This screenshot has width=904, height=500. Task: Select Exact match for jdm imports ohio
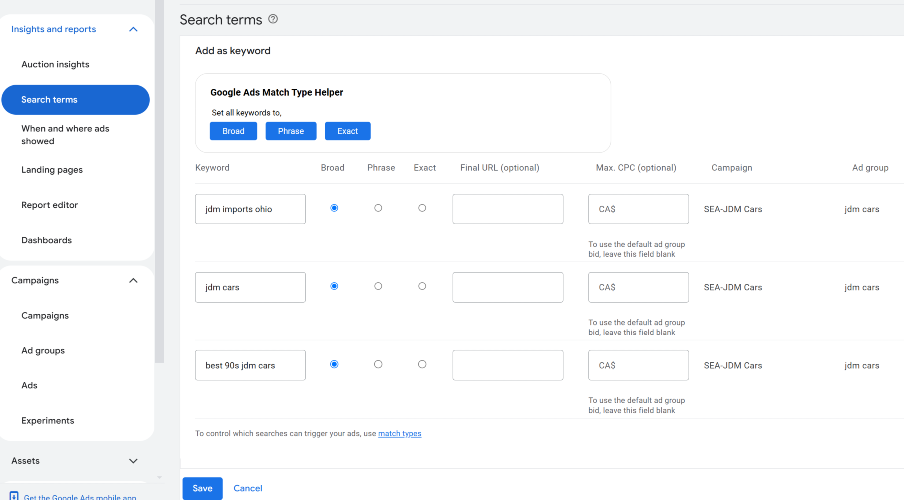tap(422, 208)
